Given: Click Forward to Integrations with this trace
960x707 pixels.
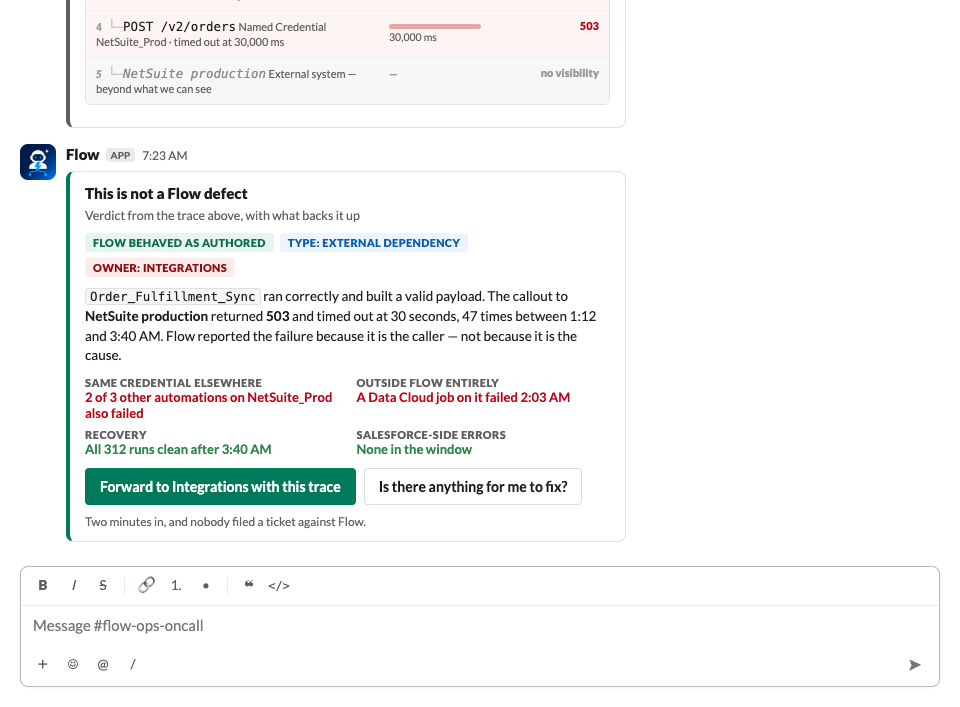Looking at the screenshot, I should 220,487.
